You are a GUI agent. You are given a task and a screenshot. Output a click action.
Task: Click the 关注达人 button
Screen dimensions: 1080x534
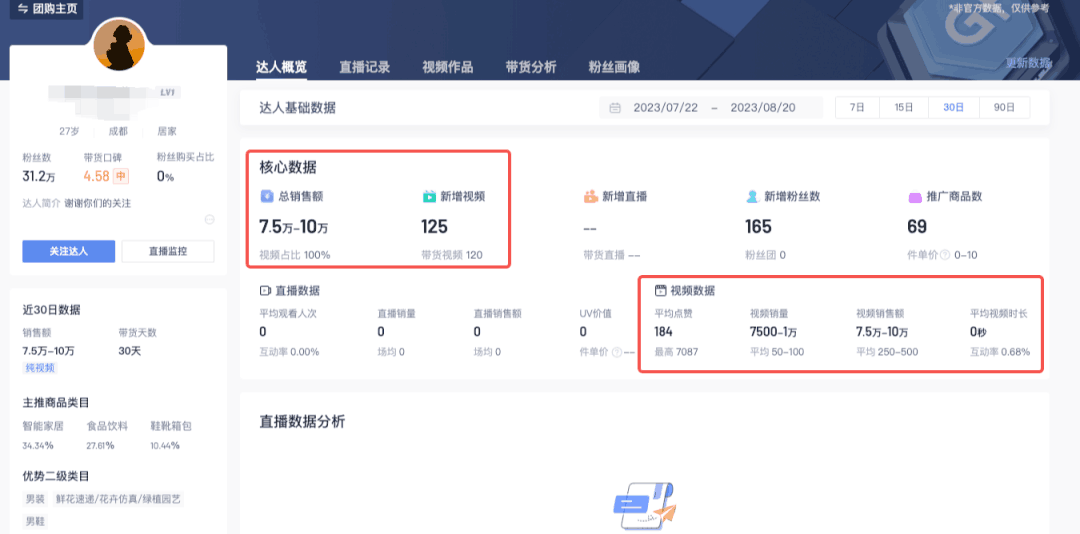click(68, 251)
